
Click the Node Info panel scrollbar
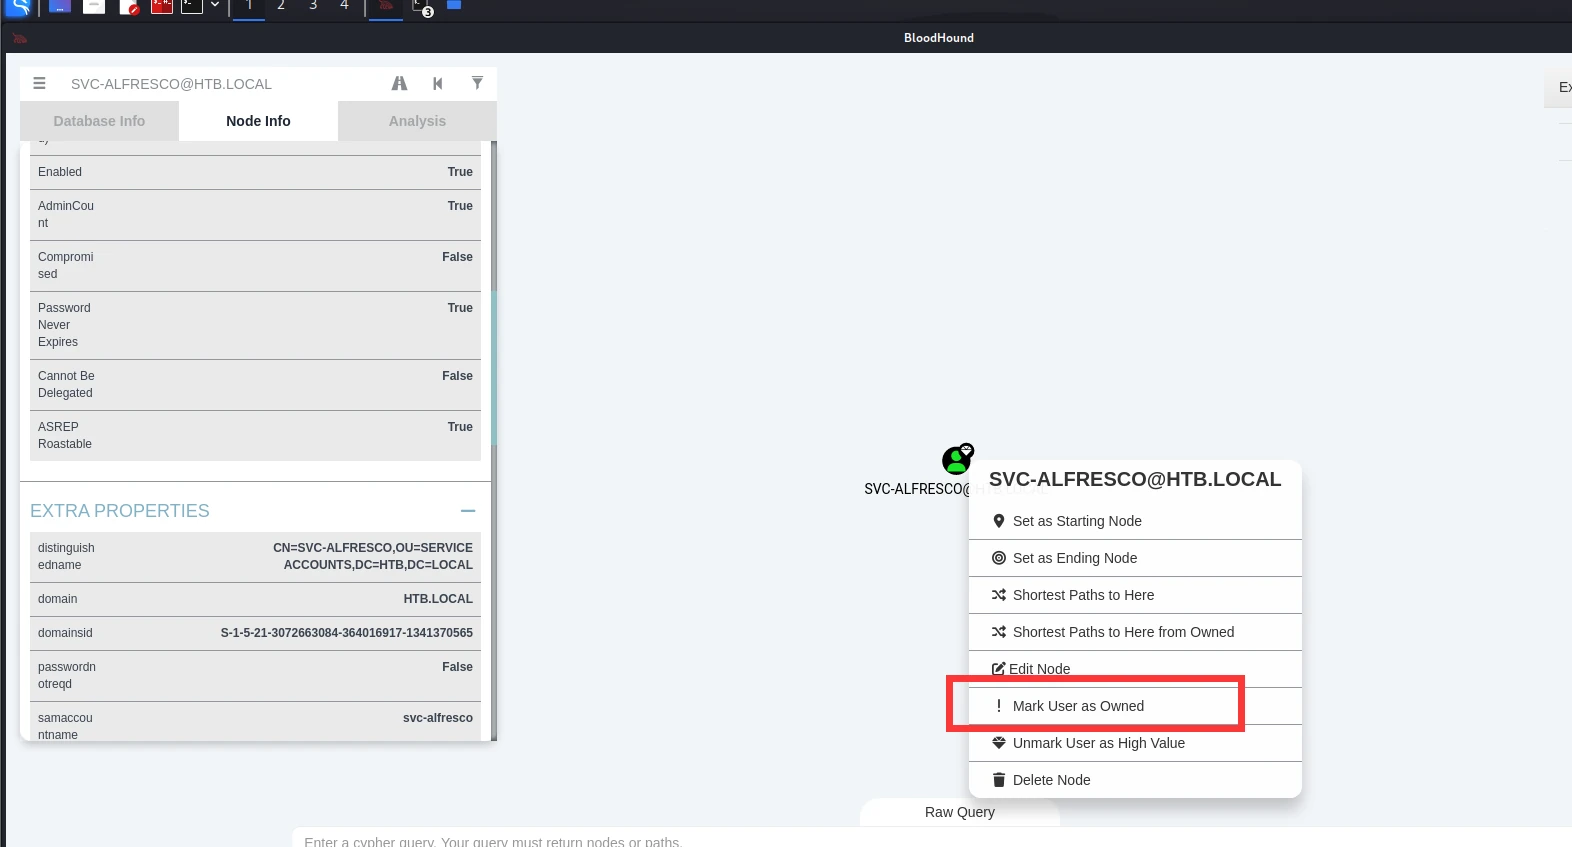point(494,368)
